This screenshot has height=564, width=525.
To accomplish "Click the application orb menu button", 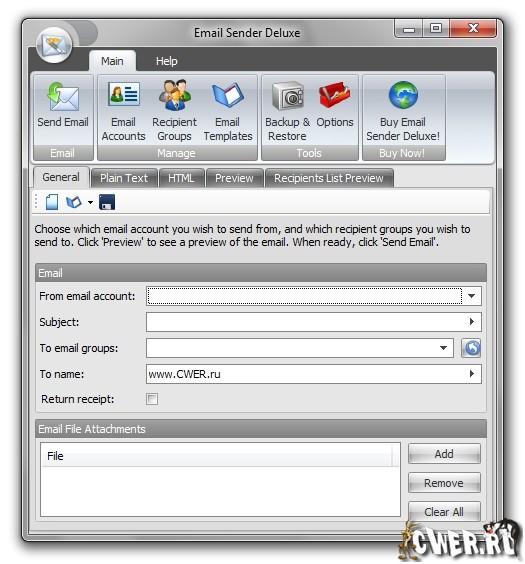I will [x=54, y=45].
